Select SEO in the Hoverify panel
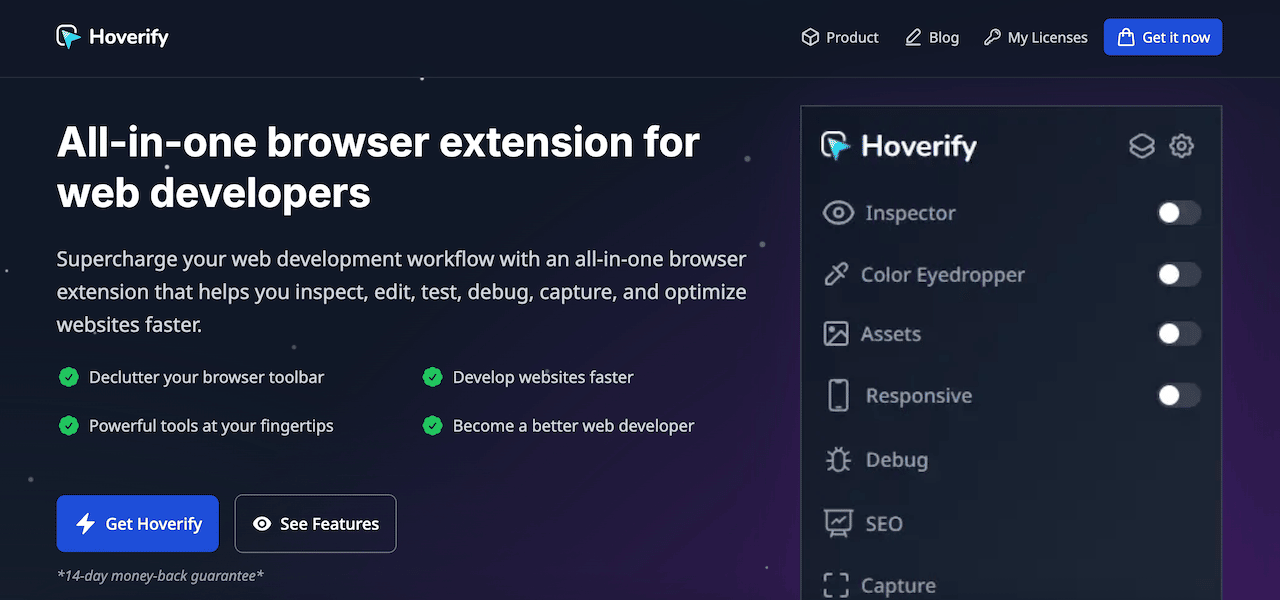This screenshot has height=600, width=1280. click(863, 523)
